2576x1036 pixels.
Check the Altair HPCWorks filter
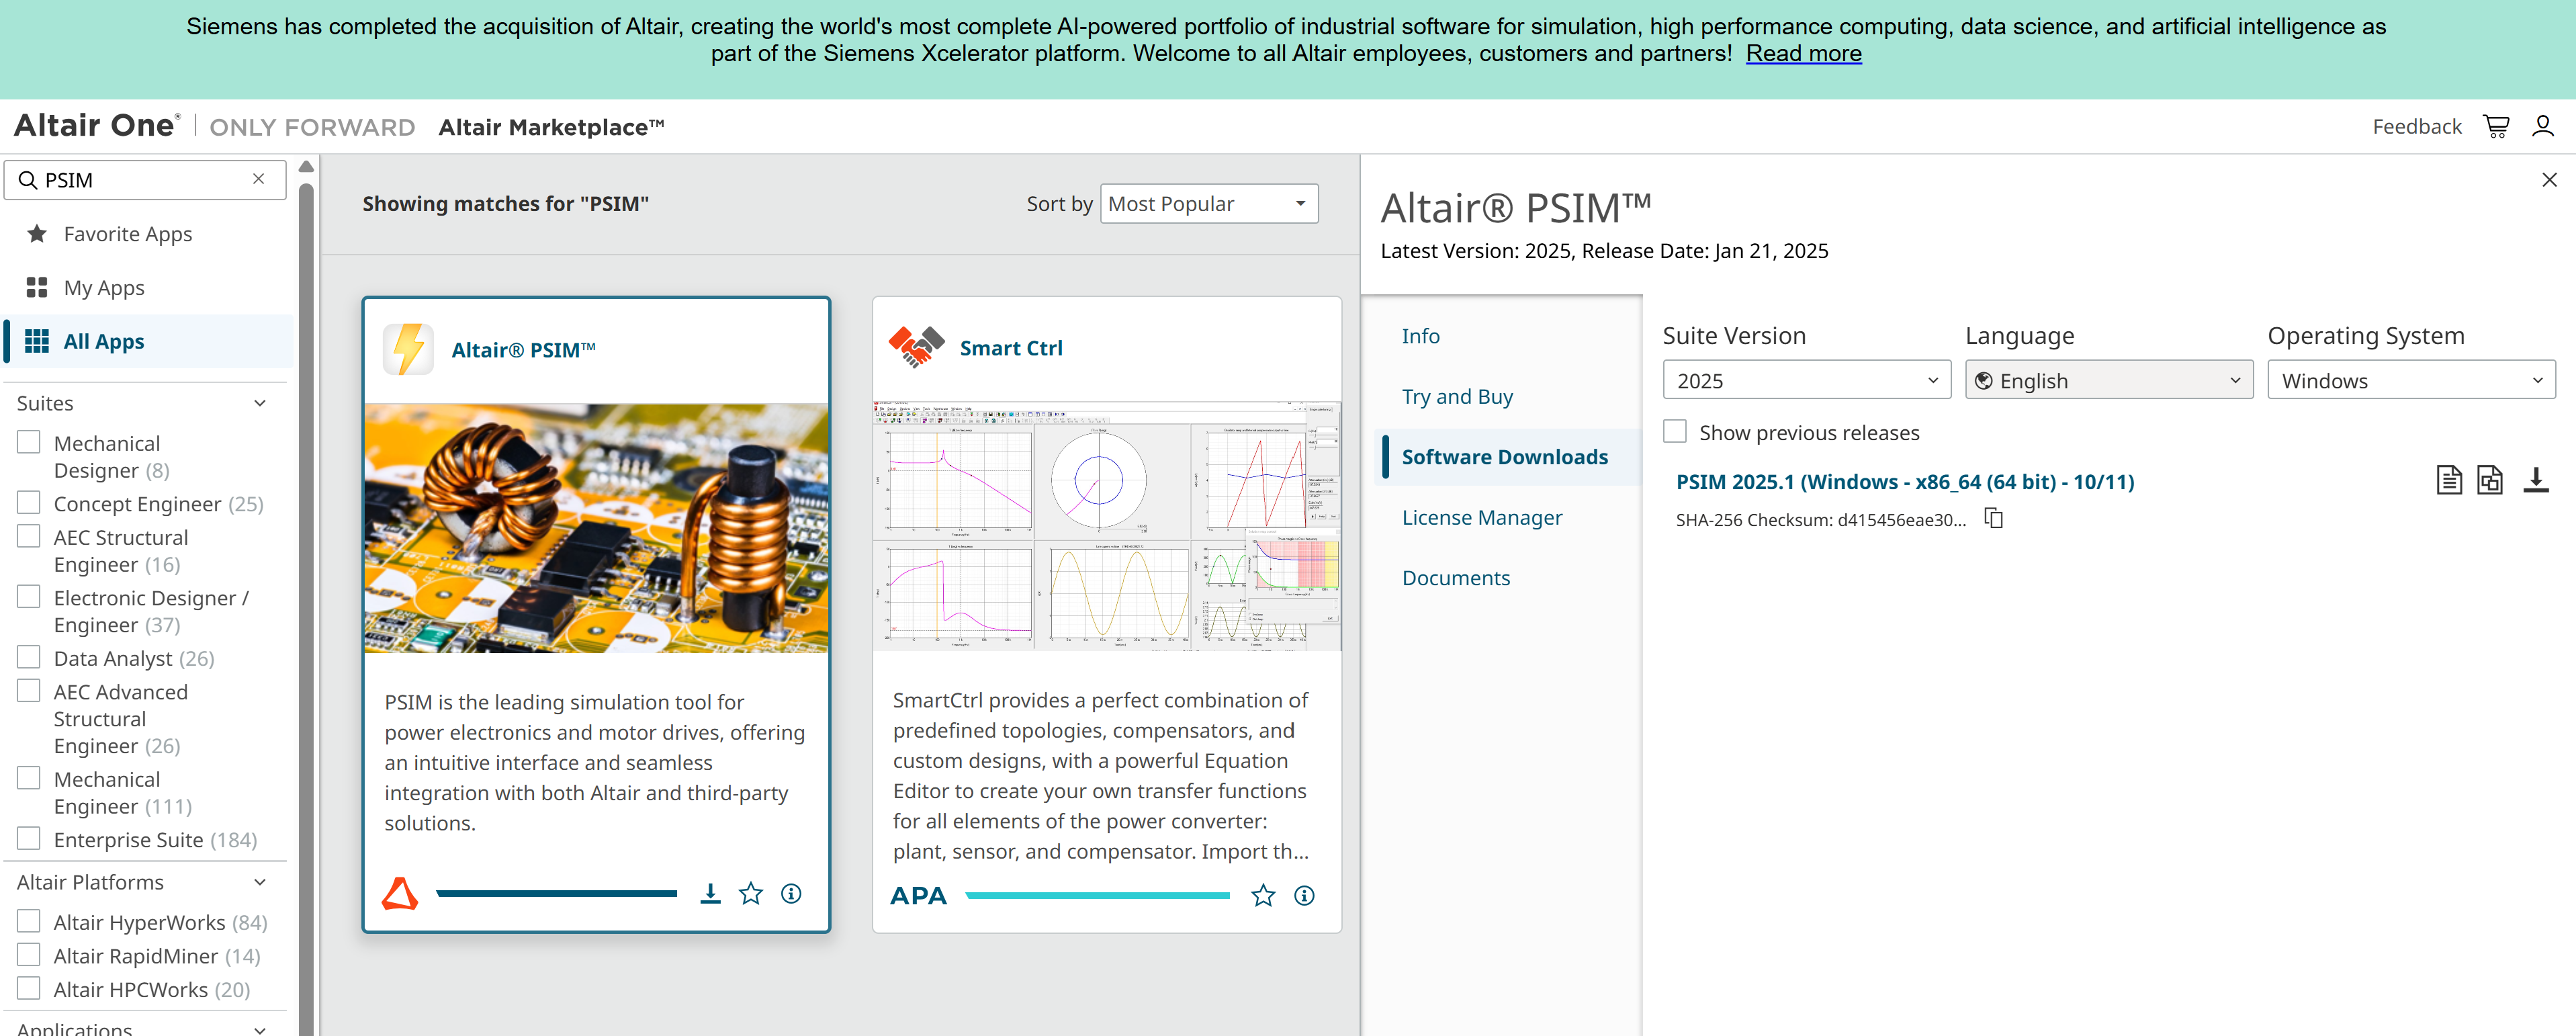[29, 988]
